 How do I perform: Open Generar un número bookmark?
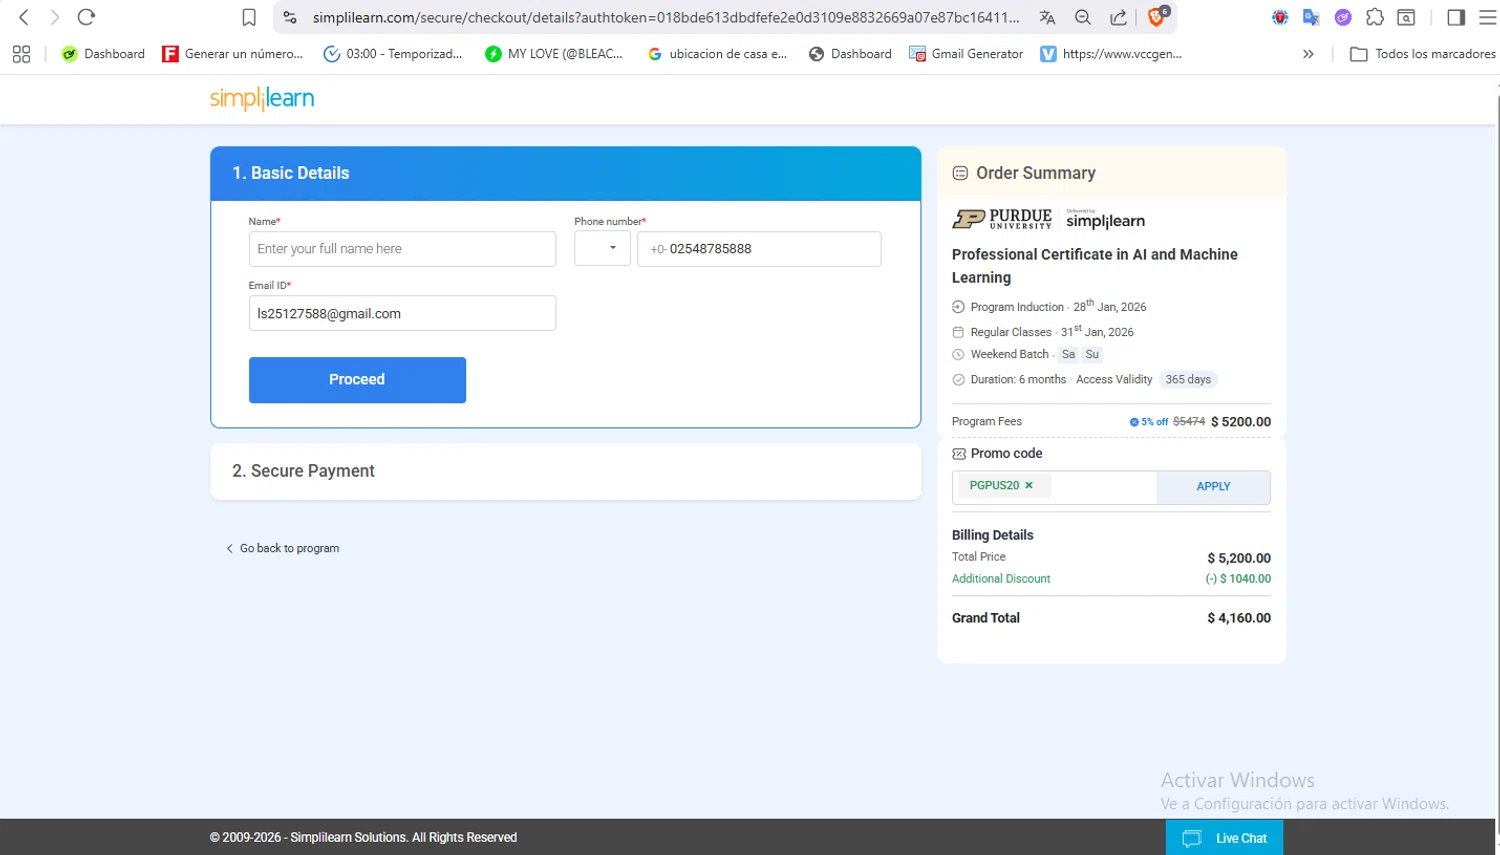point(233,54)
